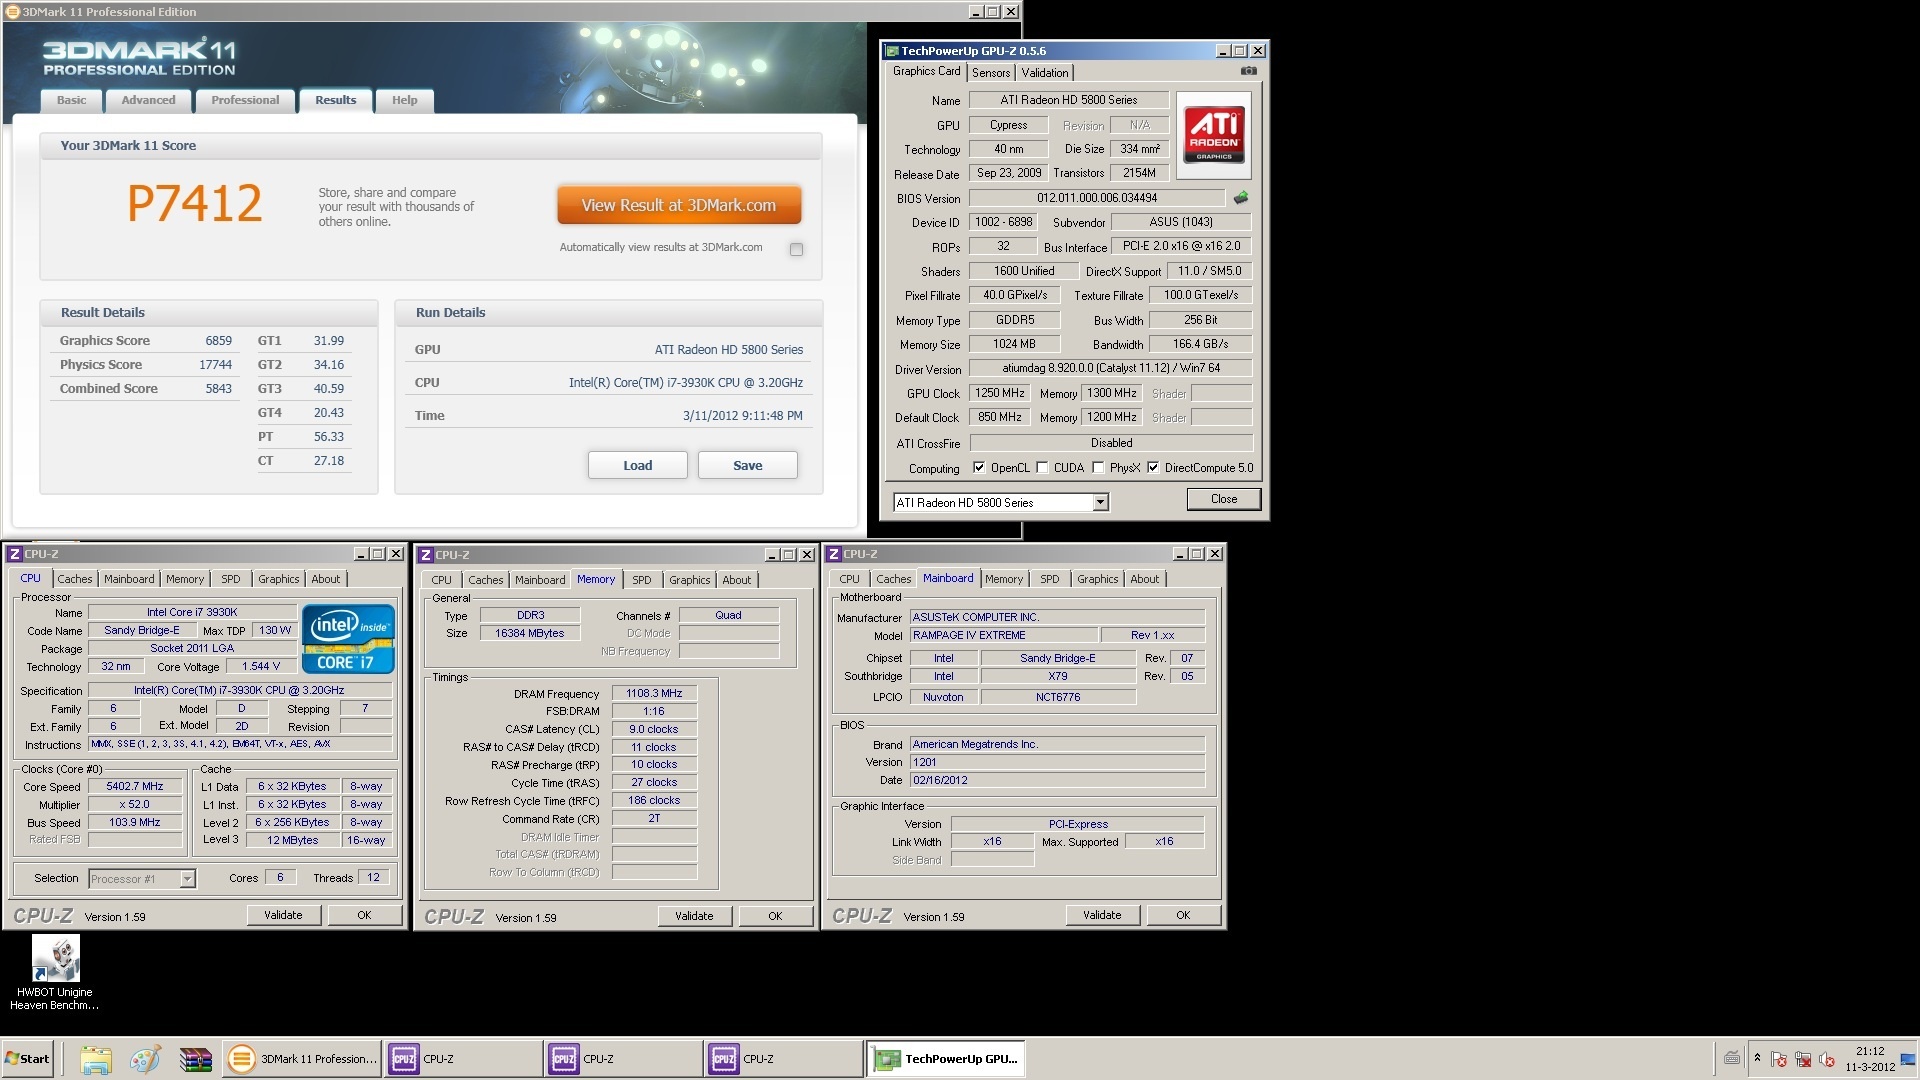
Task: Open Paint icon in quick launch
Action: click(x=145, y=1059)
